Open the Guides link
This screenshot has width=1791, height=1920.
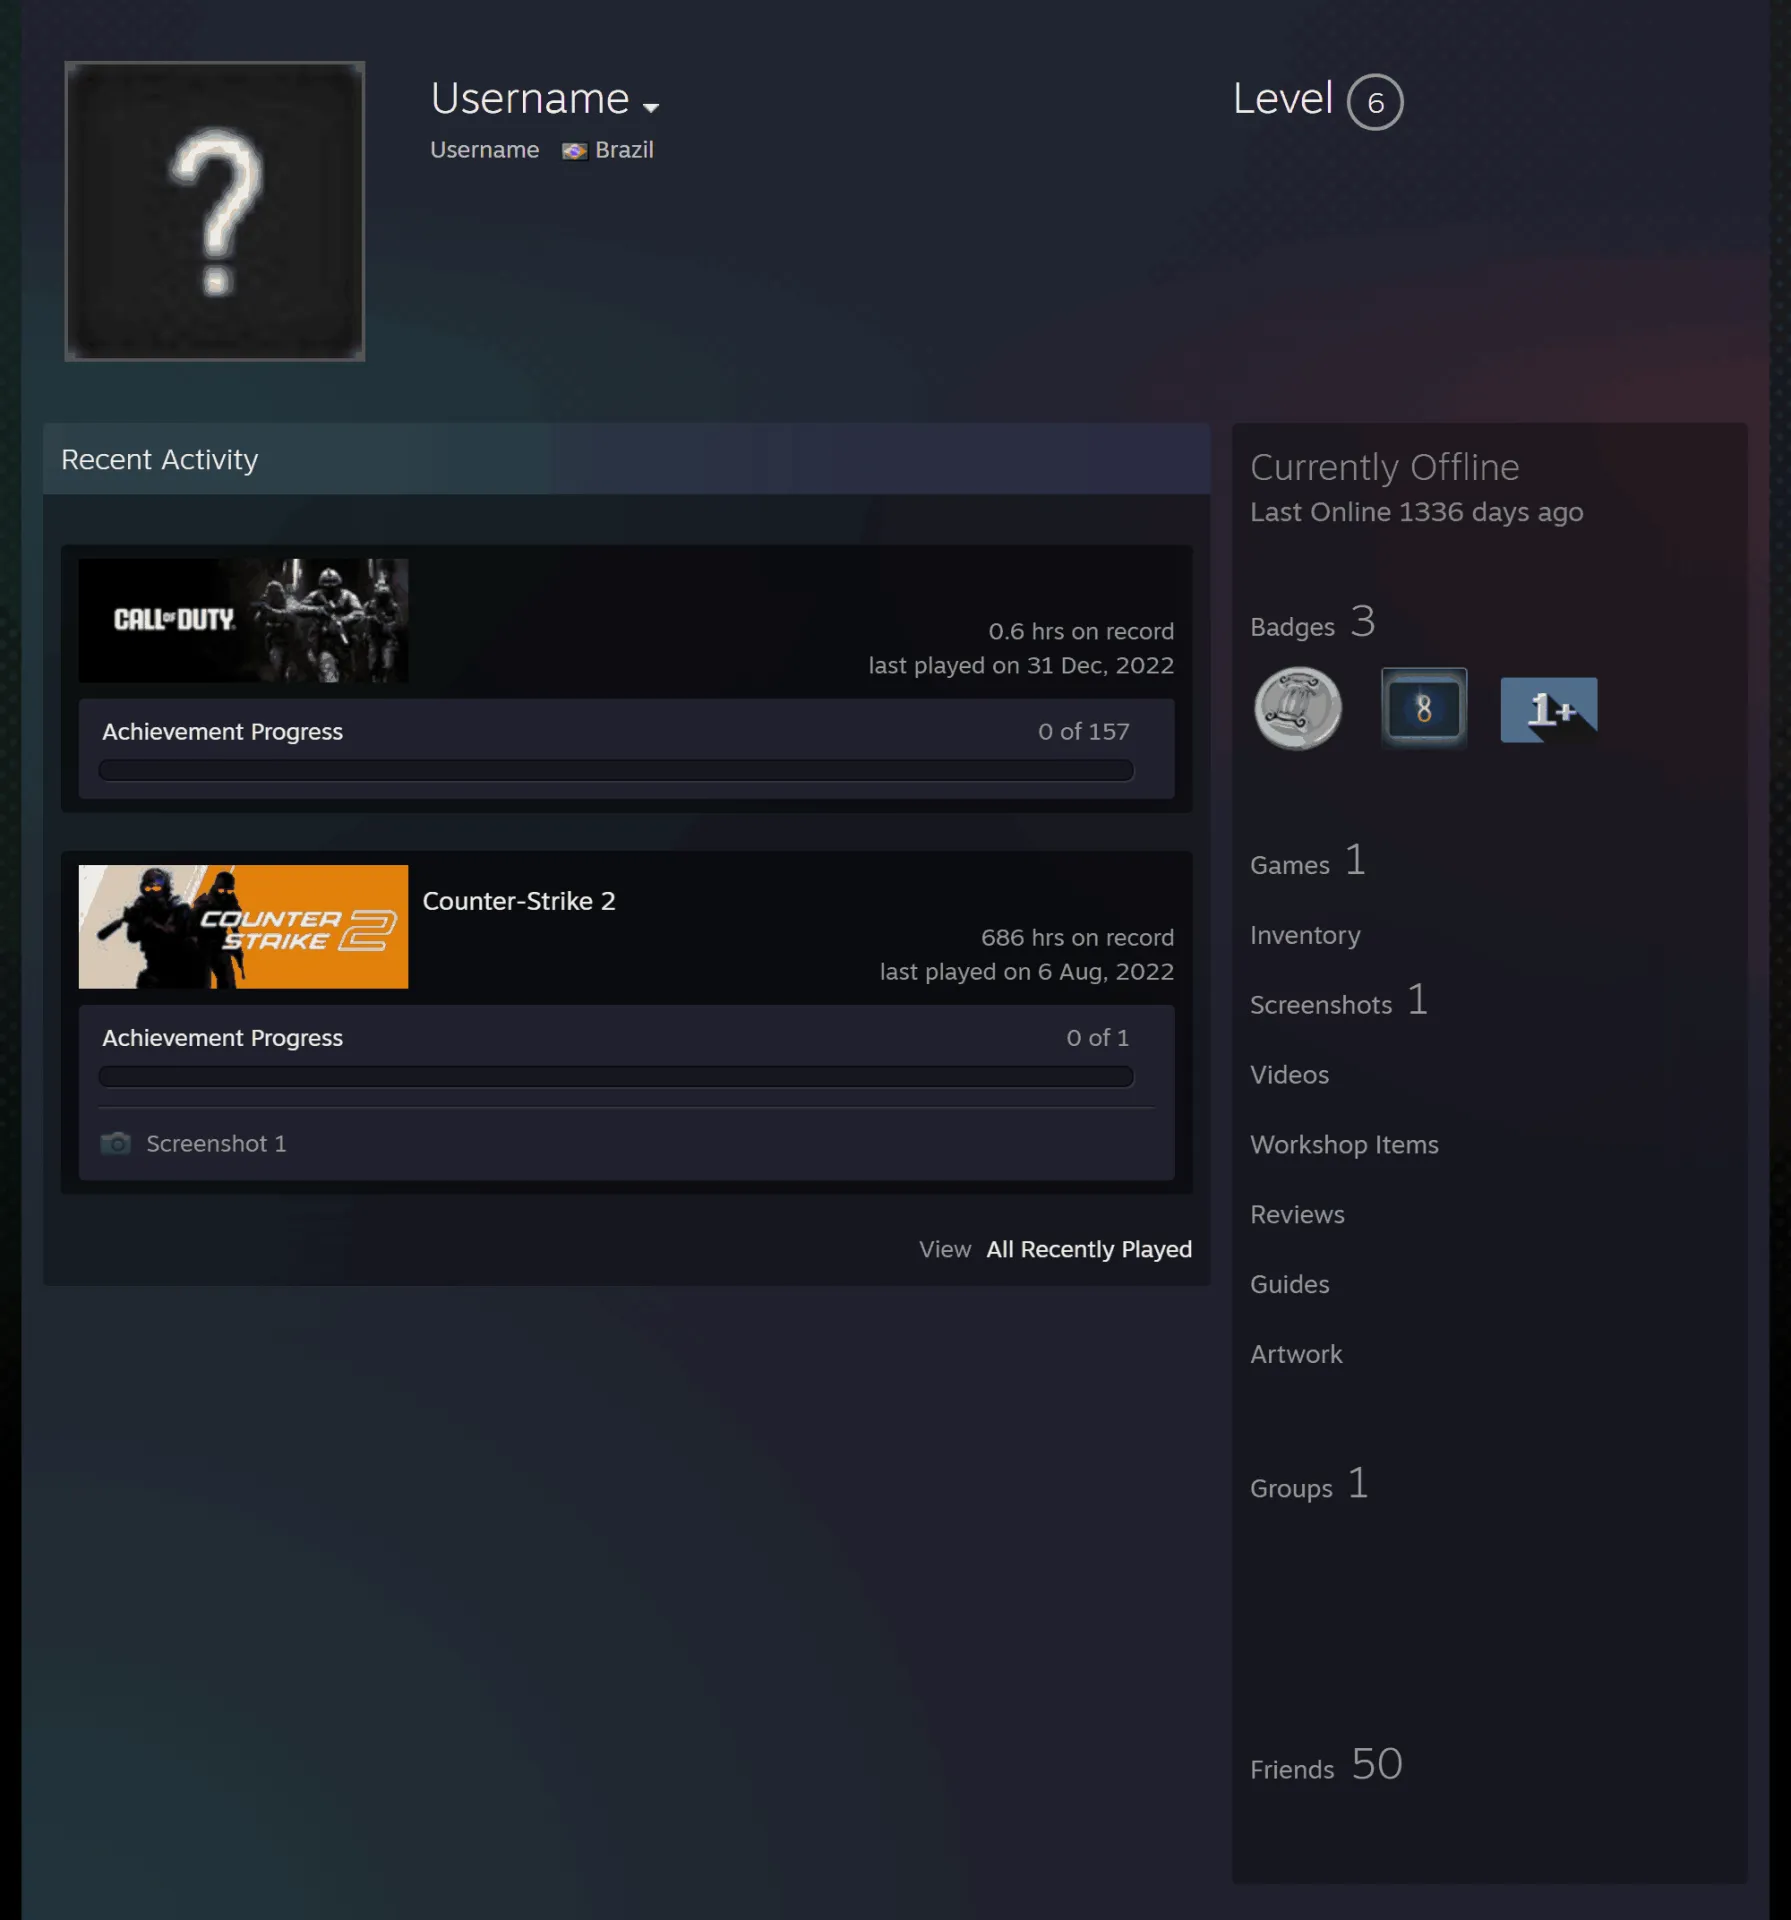pyautogui.click(x=1289, y=1285)
